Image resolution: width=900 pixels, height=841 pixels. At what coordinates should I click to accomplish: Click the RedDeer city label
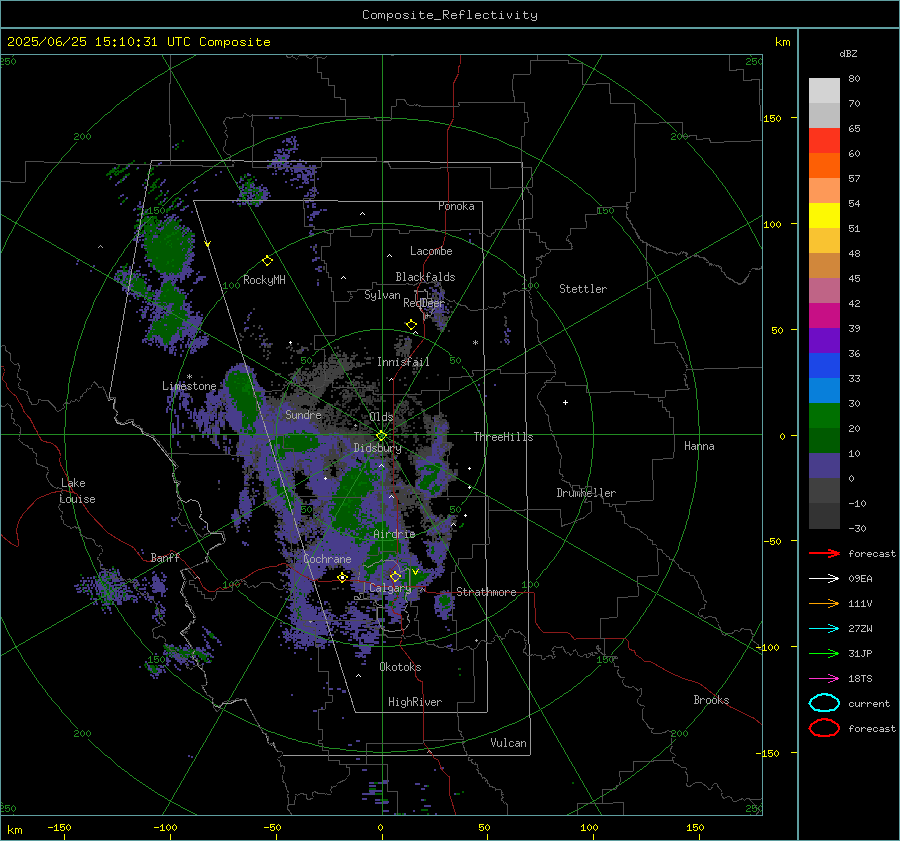pos(424,303)
